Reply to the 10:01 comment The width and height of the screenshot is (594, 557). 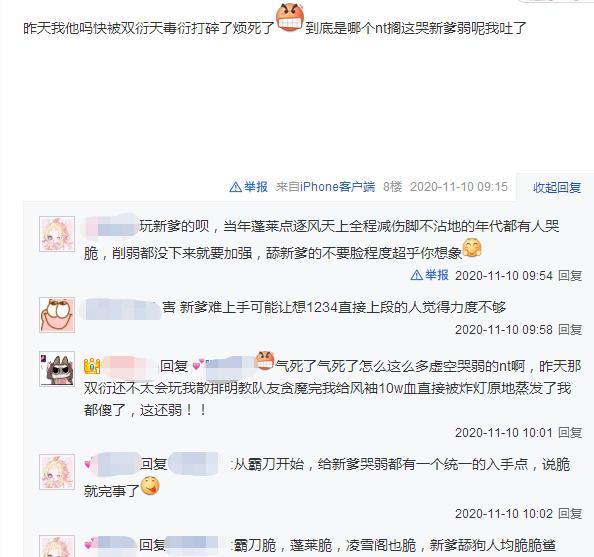click(570, 432)
